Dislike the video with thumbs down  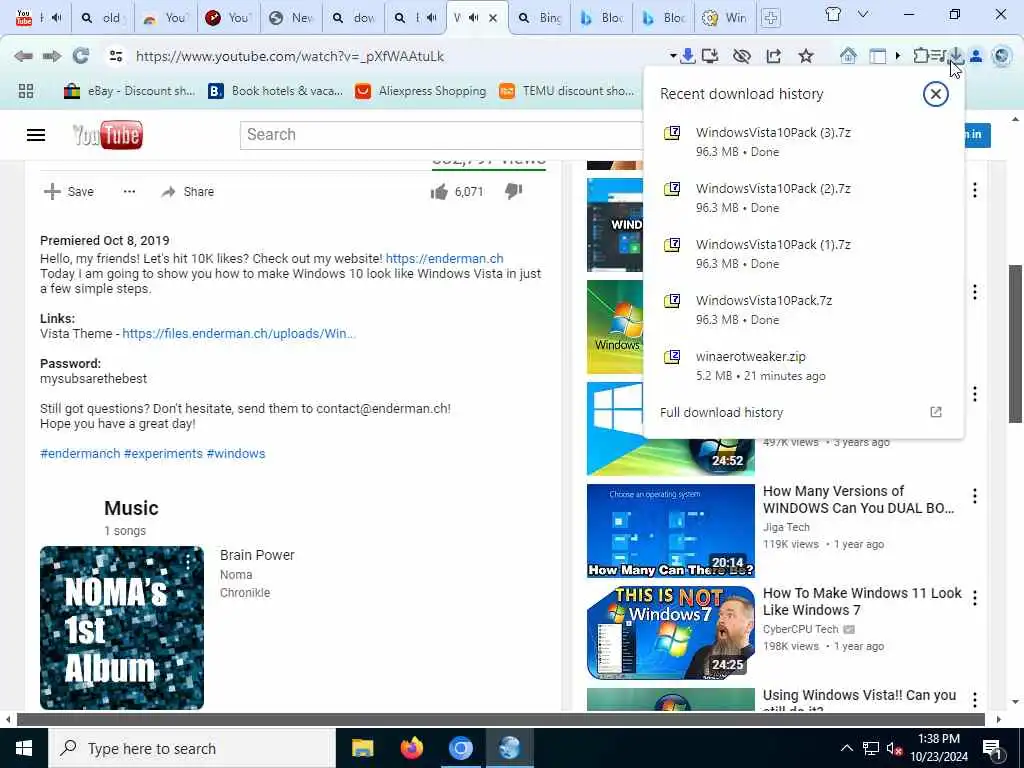point(513,191)
